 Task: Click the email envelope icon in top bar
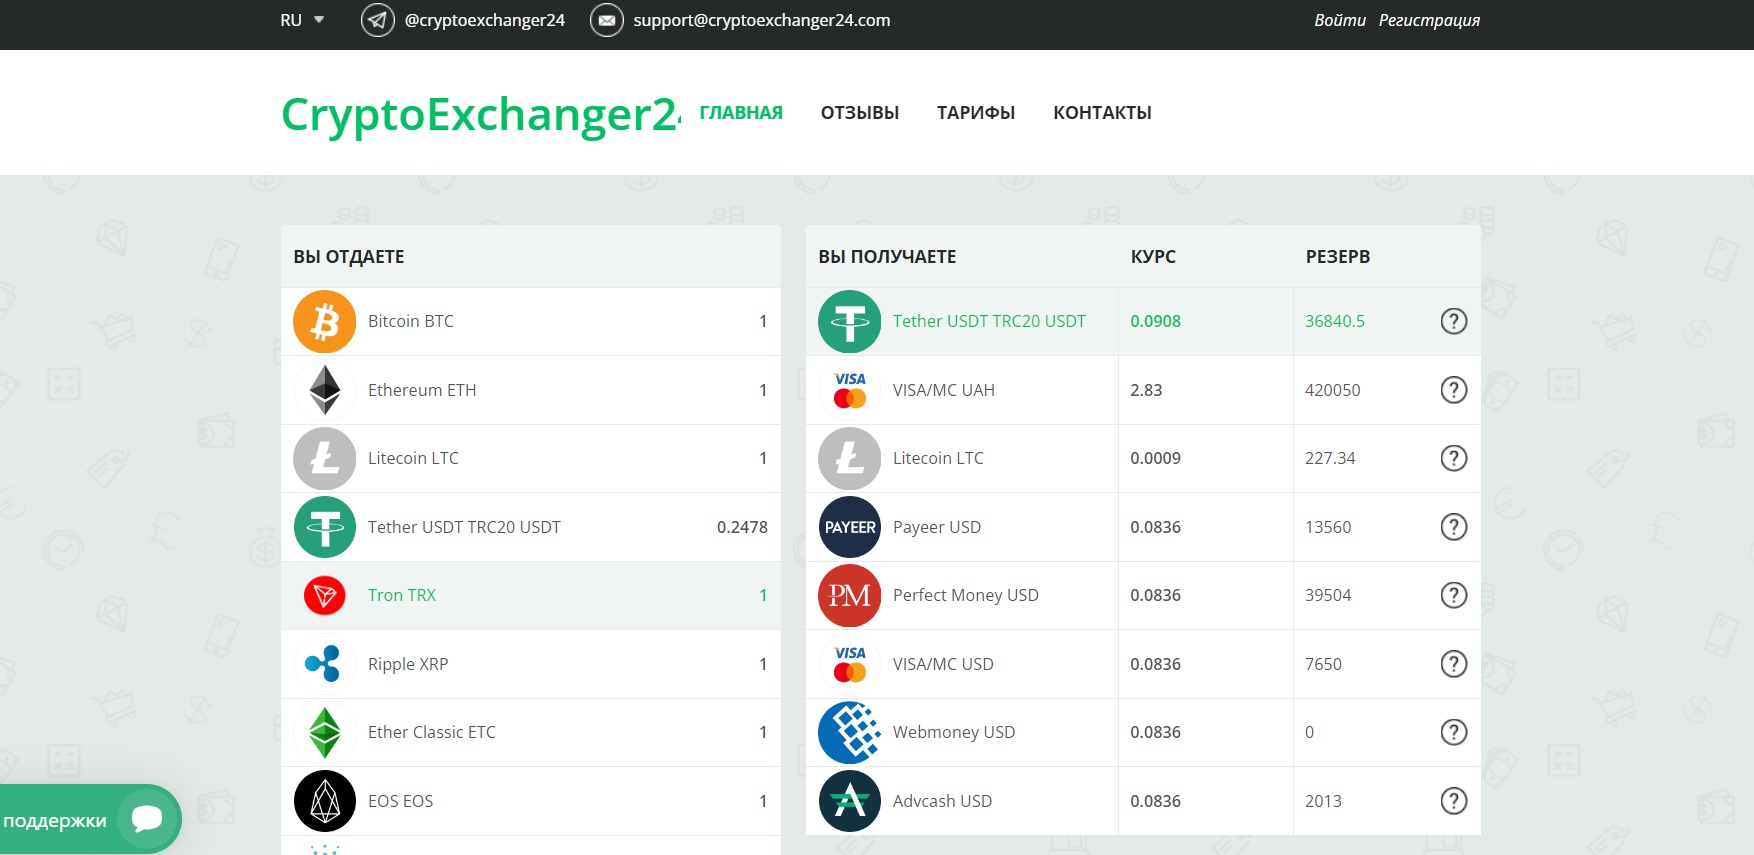click(607, 20)
